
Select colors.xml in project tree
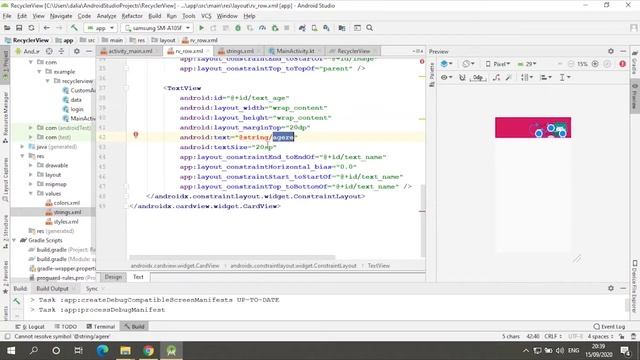[67, 203]
